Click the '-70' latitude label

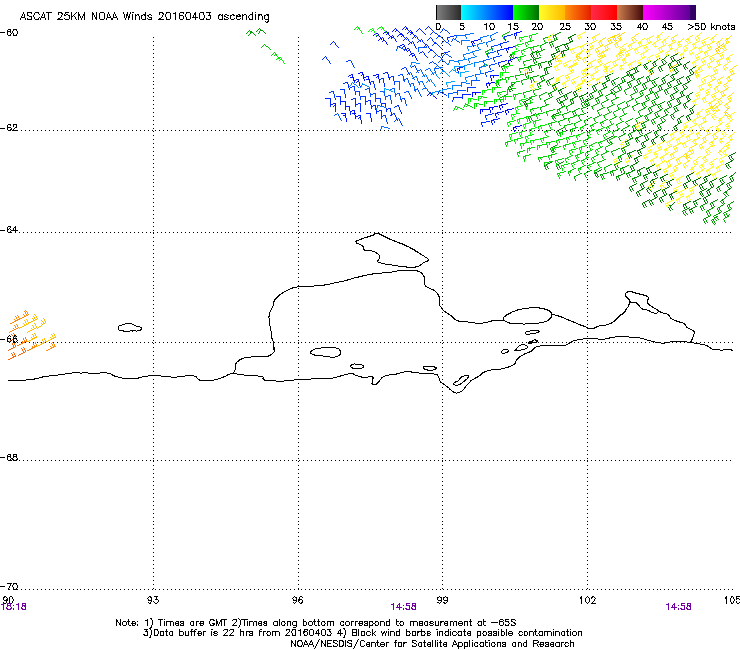(9, 587)
